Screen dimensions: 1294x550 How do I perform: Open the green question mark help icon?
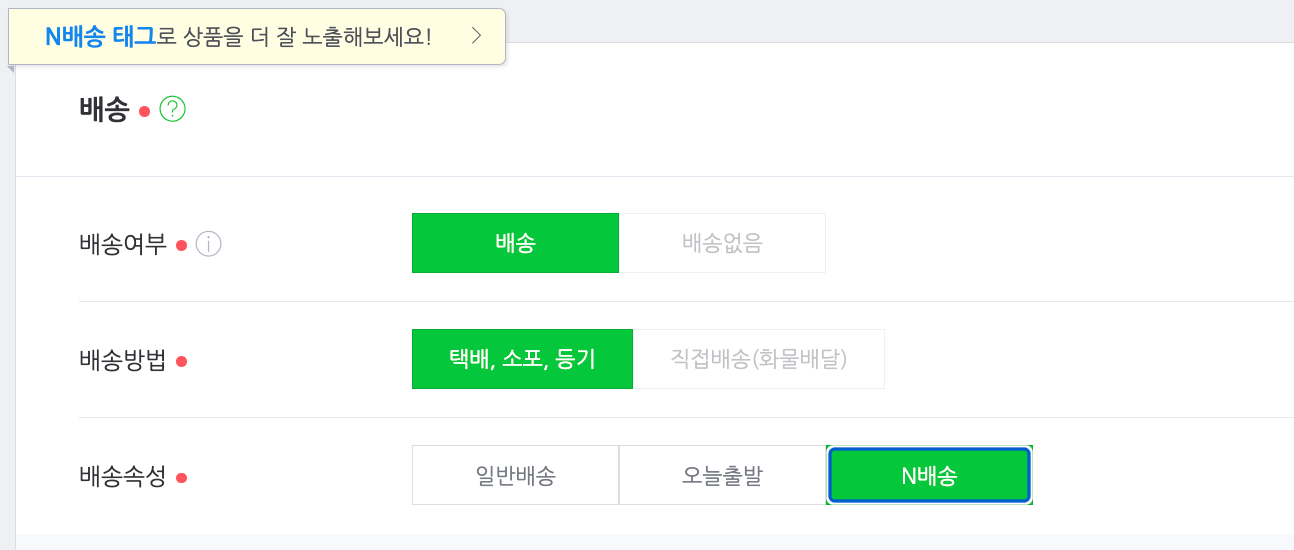pyautogui.click(x=173, y=109)
